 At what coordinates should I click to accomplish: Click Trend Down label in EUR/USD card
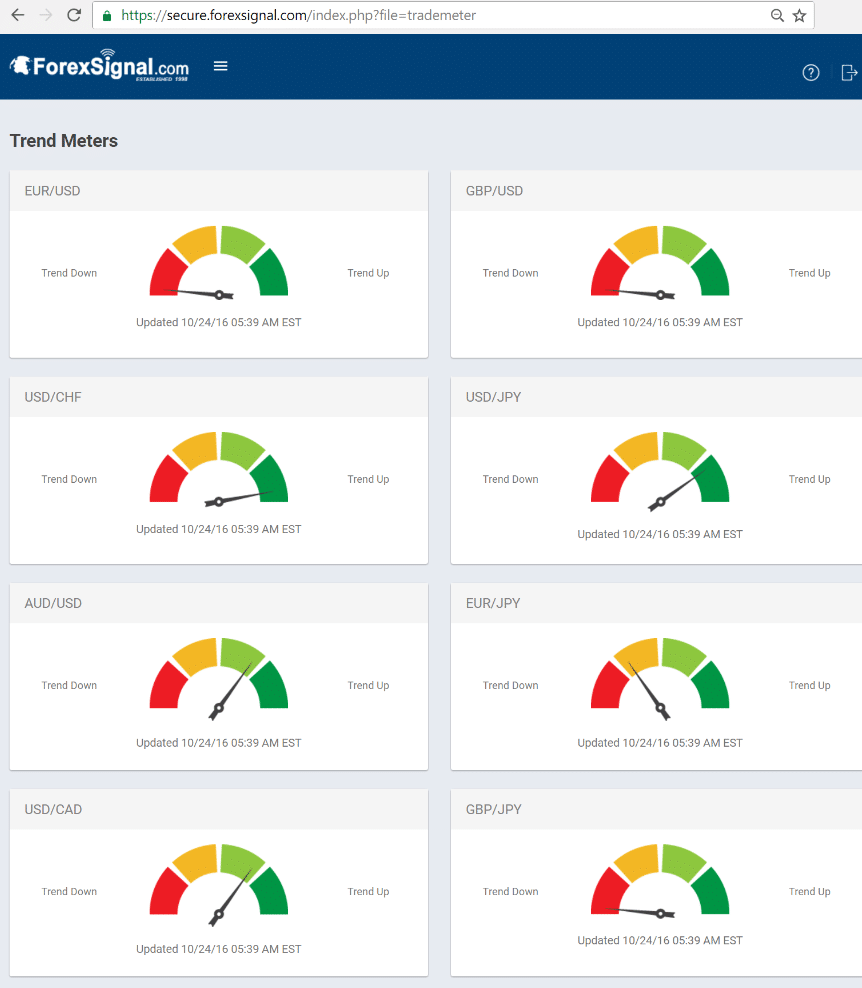[x=69, y=273]
